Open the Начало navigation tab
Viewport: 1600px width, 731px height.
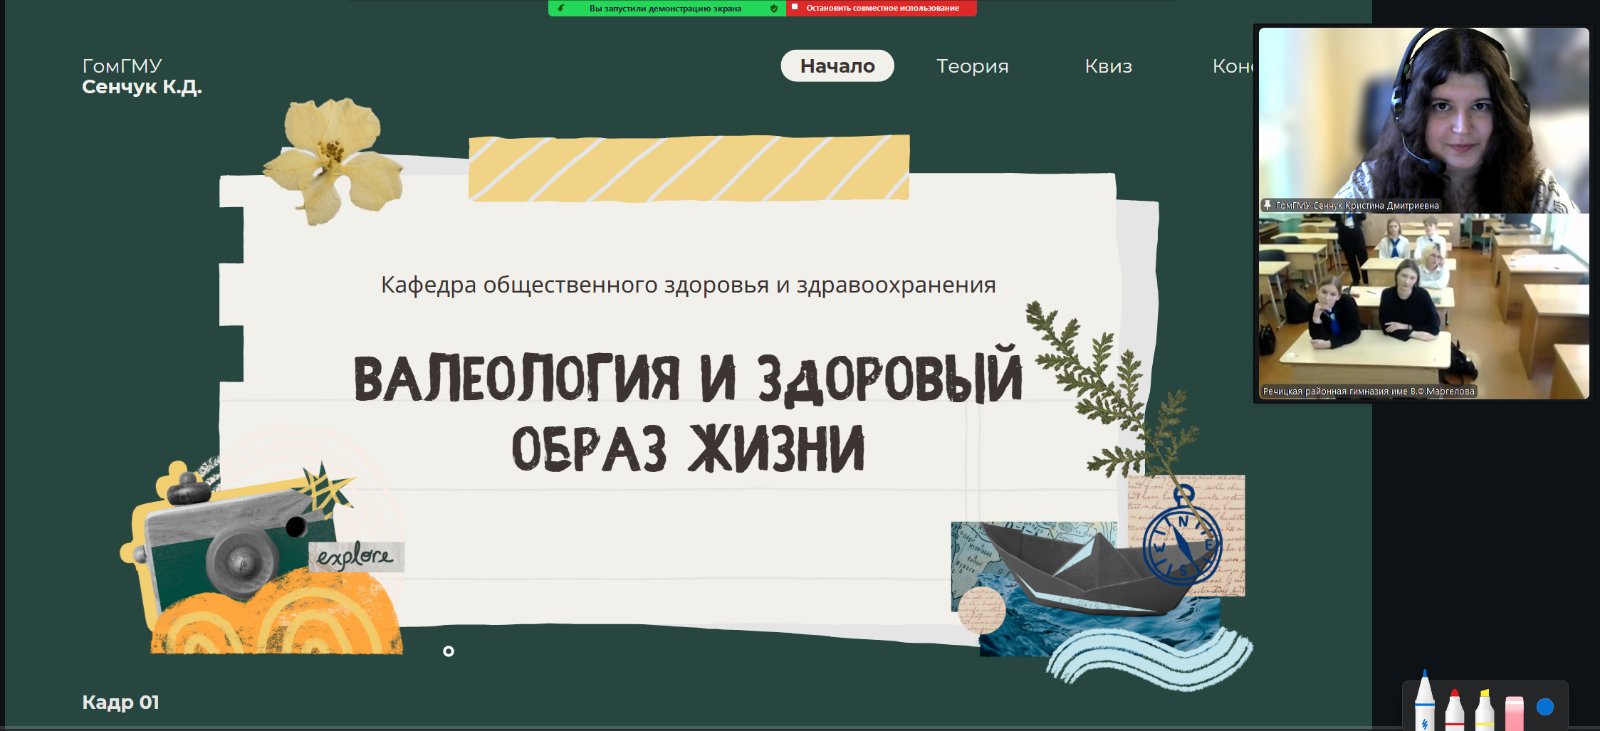(837, 66)
